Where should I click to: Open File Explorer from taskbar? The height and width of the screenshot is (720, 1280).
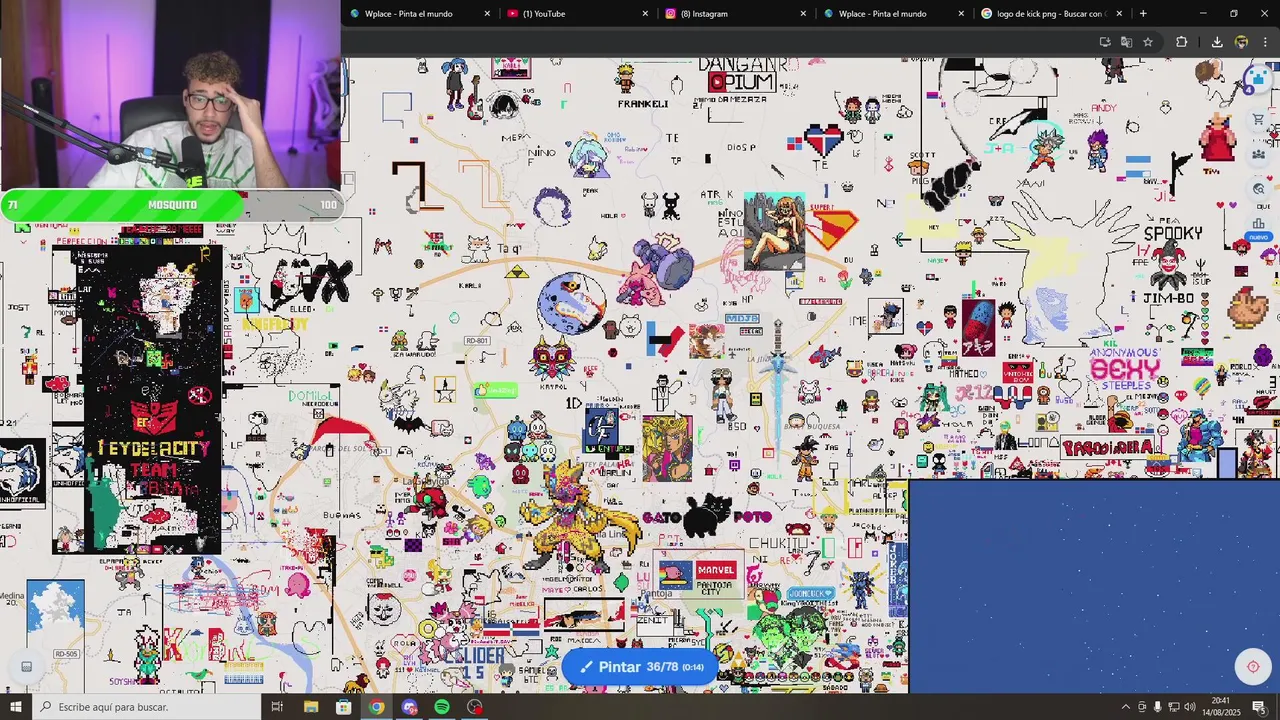click(x=311, y=707)
